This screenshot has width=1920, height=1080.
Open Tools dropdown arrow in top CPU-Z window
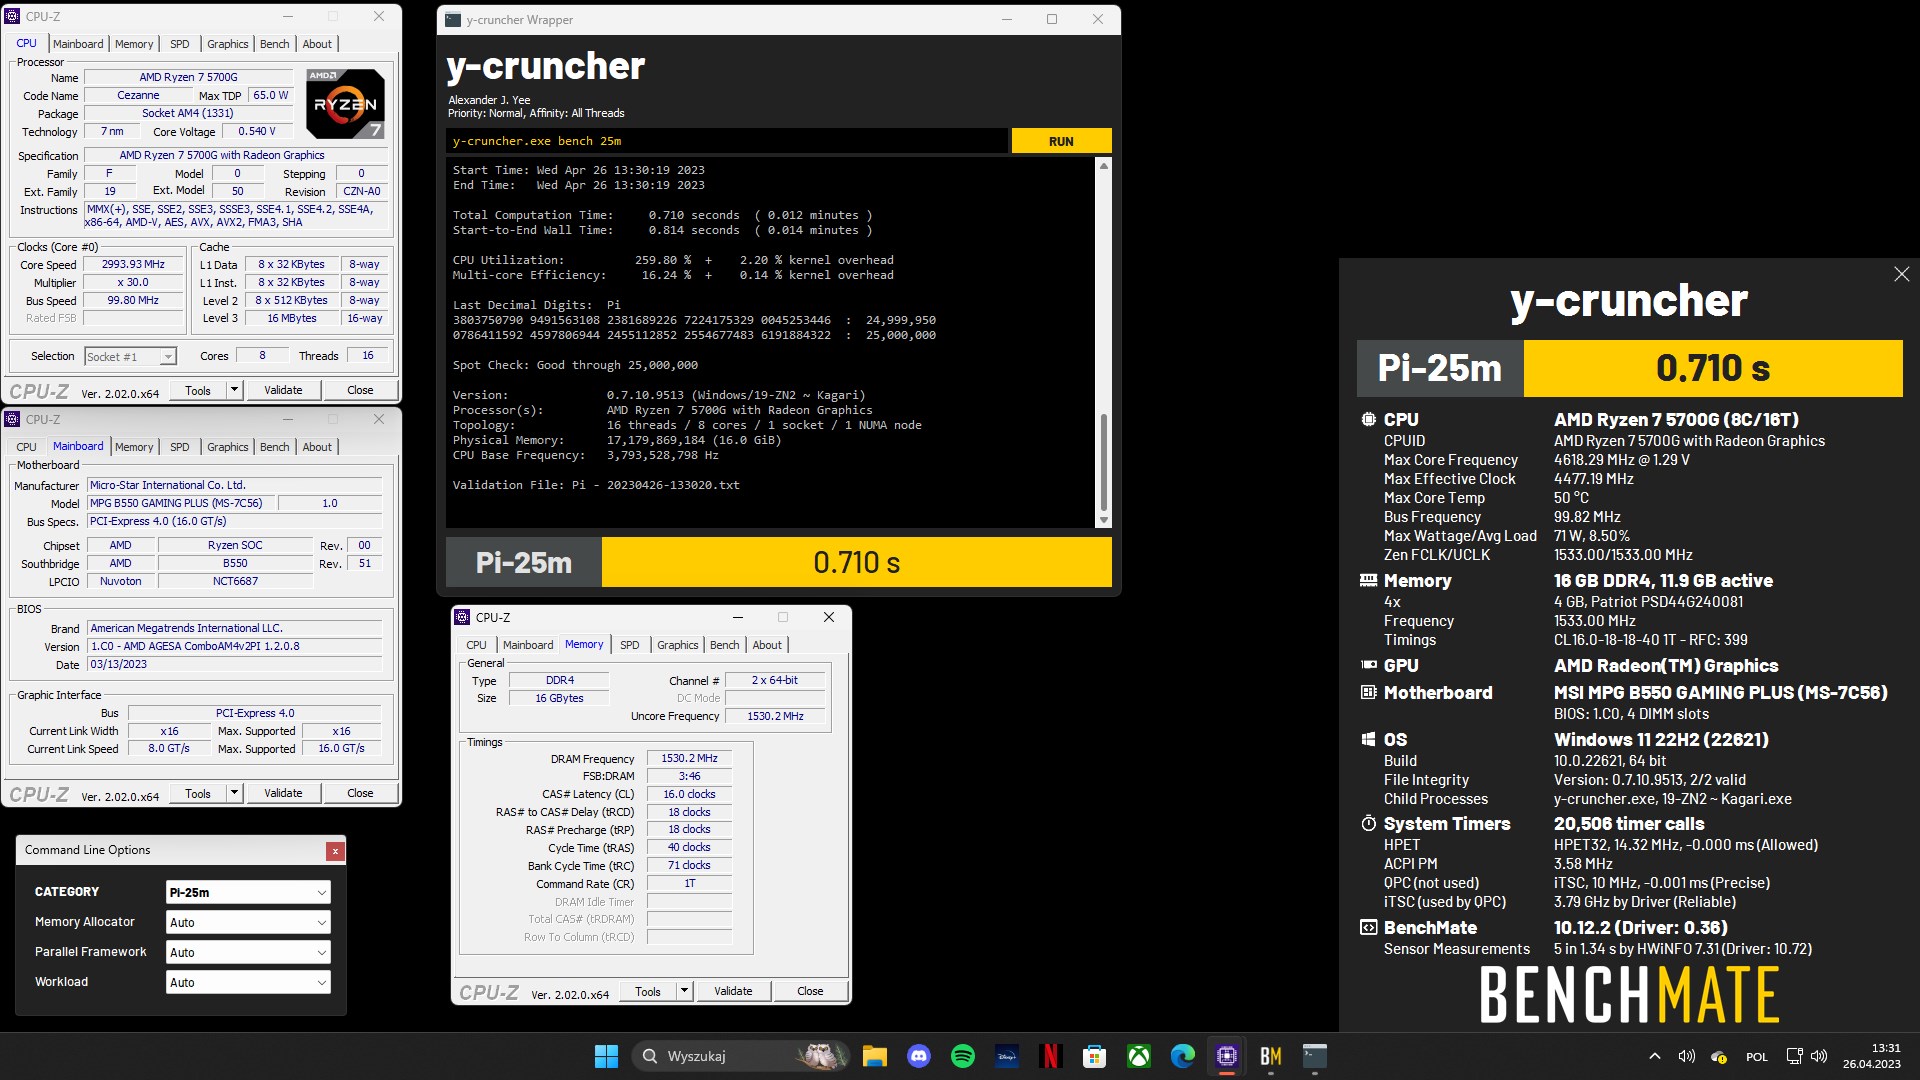pos(234,390)
